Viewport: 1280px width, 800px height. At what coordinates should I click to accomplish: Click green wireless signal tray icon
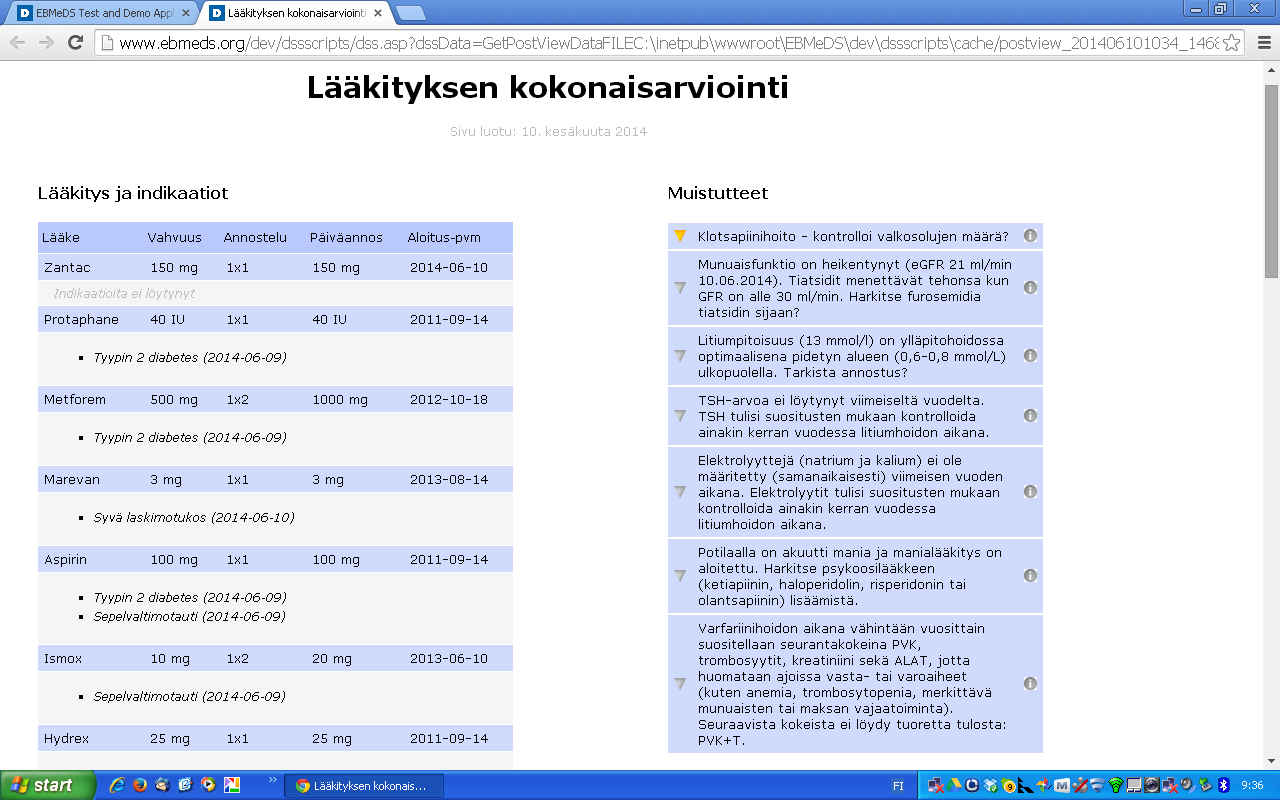tap(1116, 785)
